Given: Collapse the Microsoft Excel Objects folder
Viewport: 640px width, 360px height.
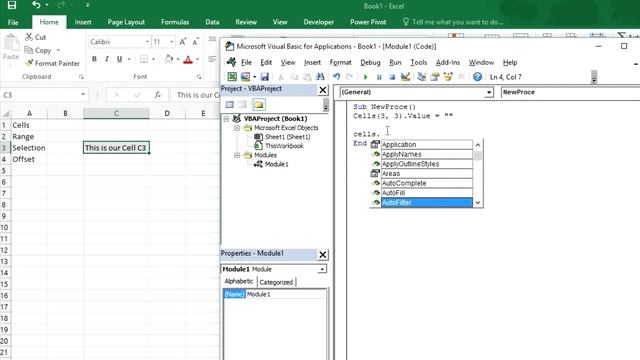Looking at the screenshot, I should [237, 128].
